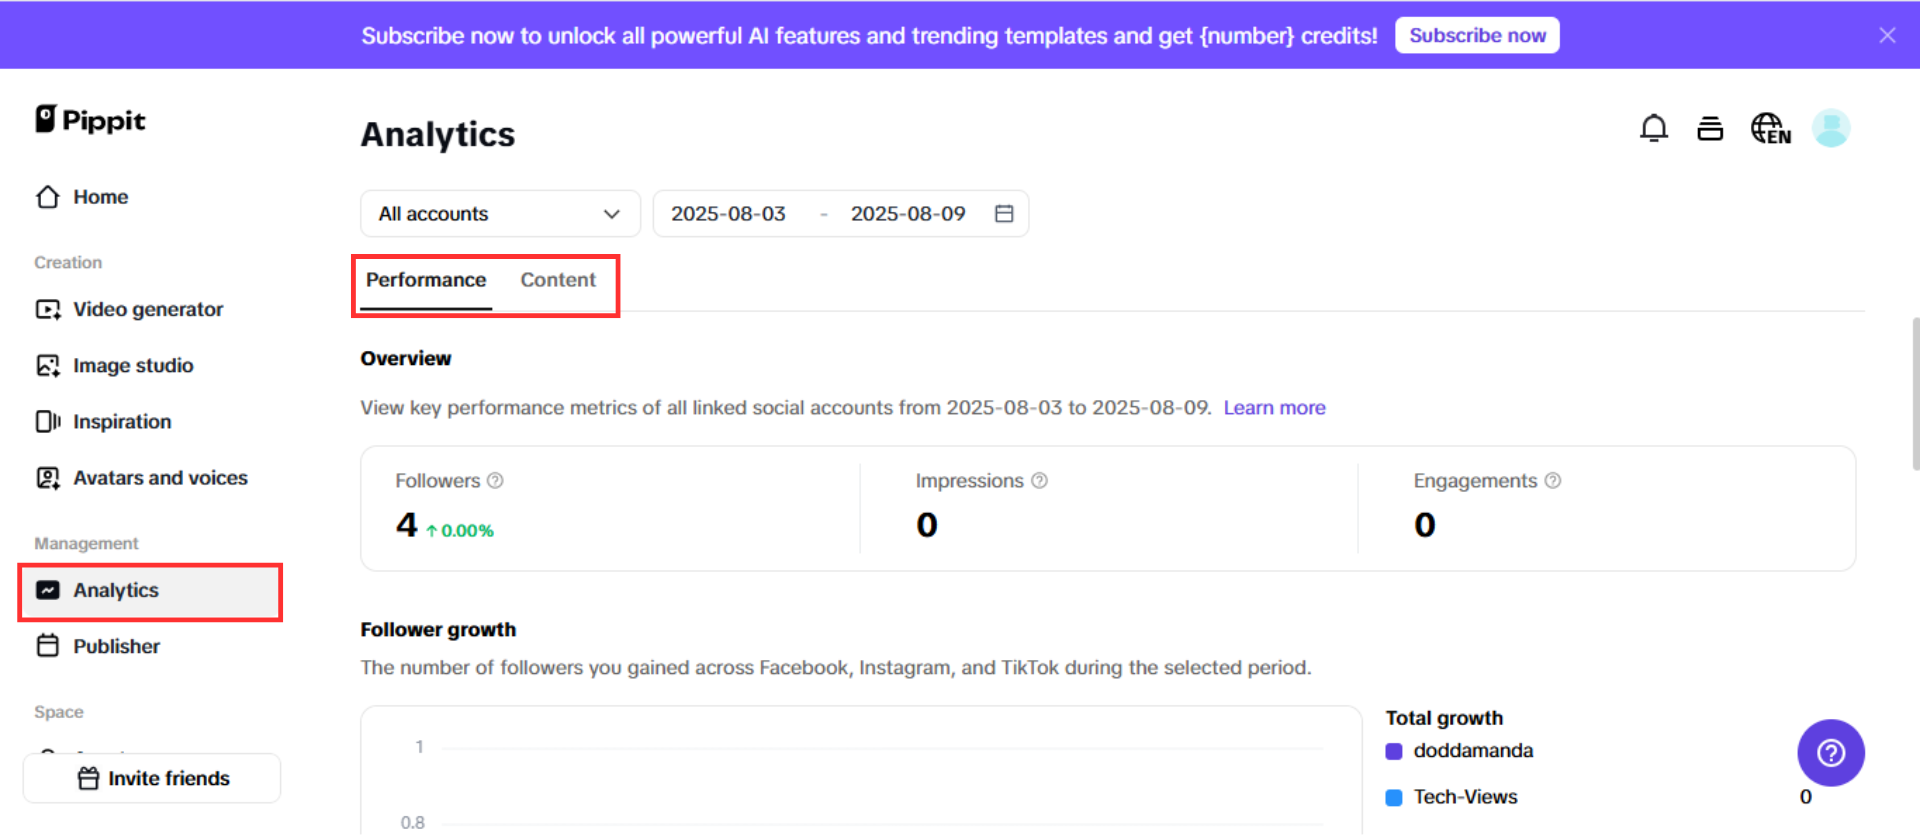Click the Subscribe now button
The image size is (1920, 840).
tap(1477, 36)
